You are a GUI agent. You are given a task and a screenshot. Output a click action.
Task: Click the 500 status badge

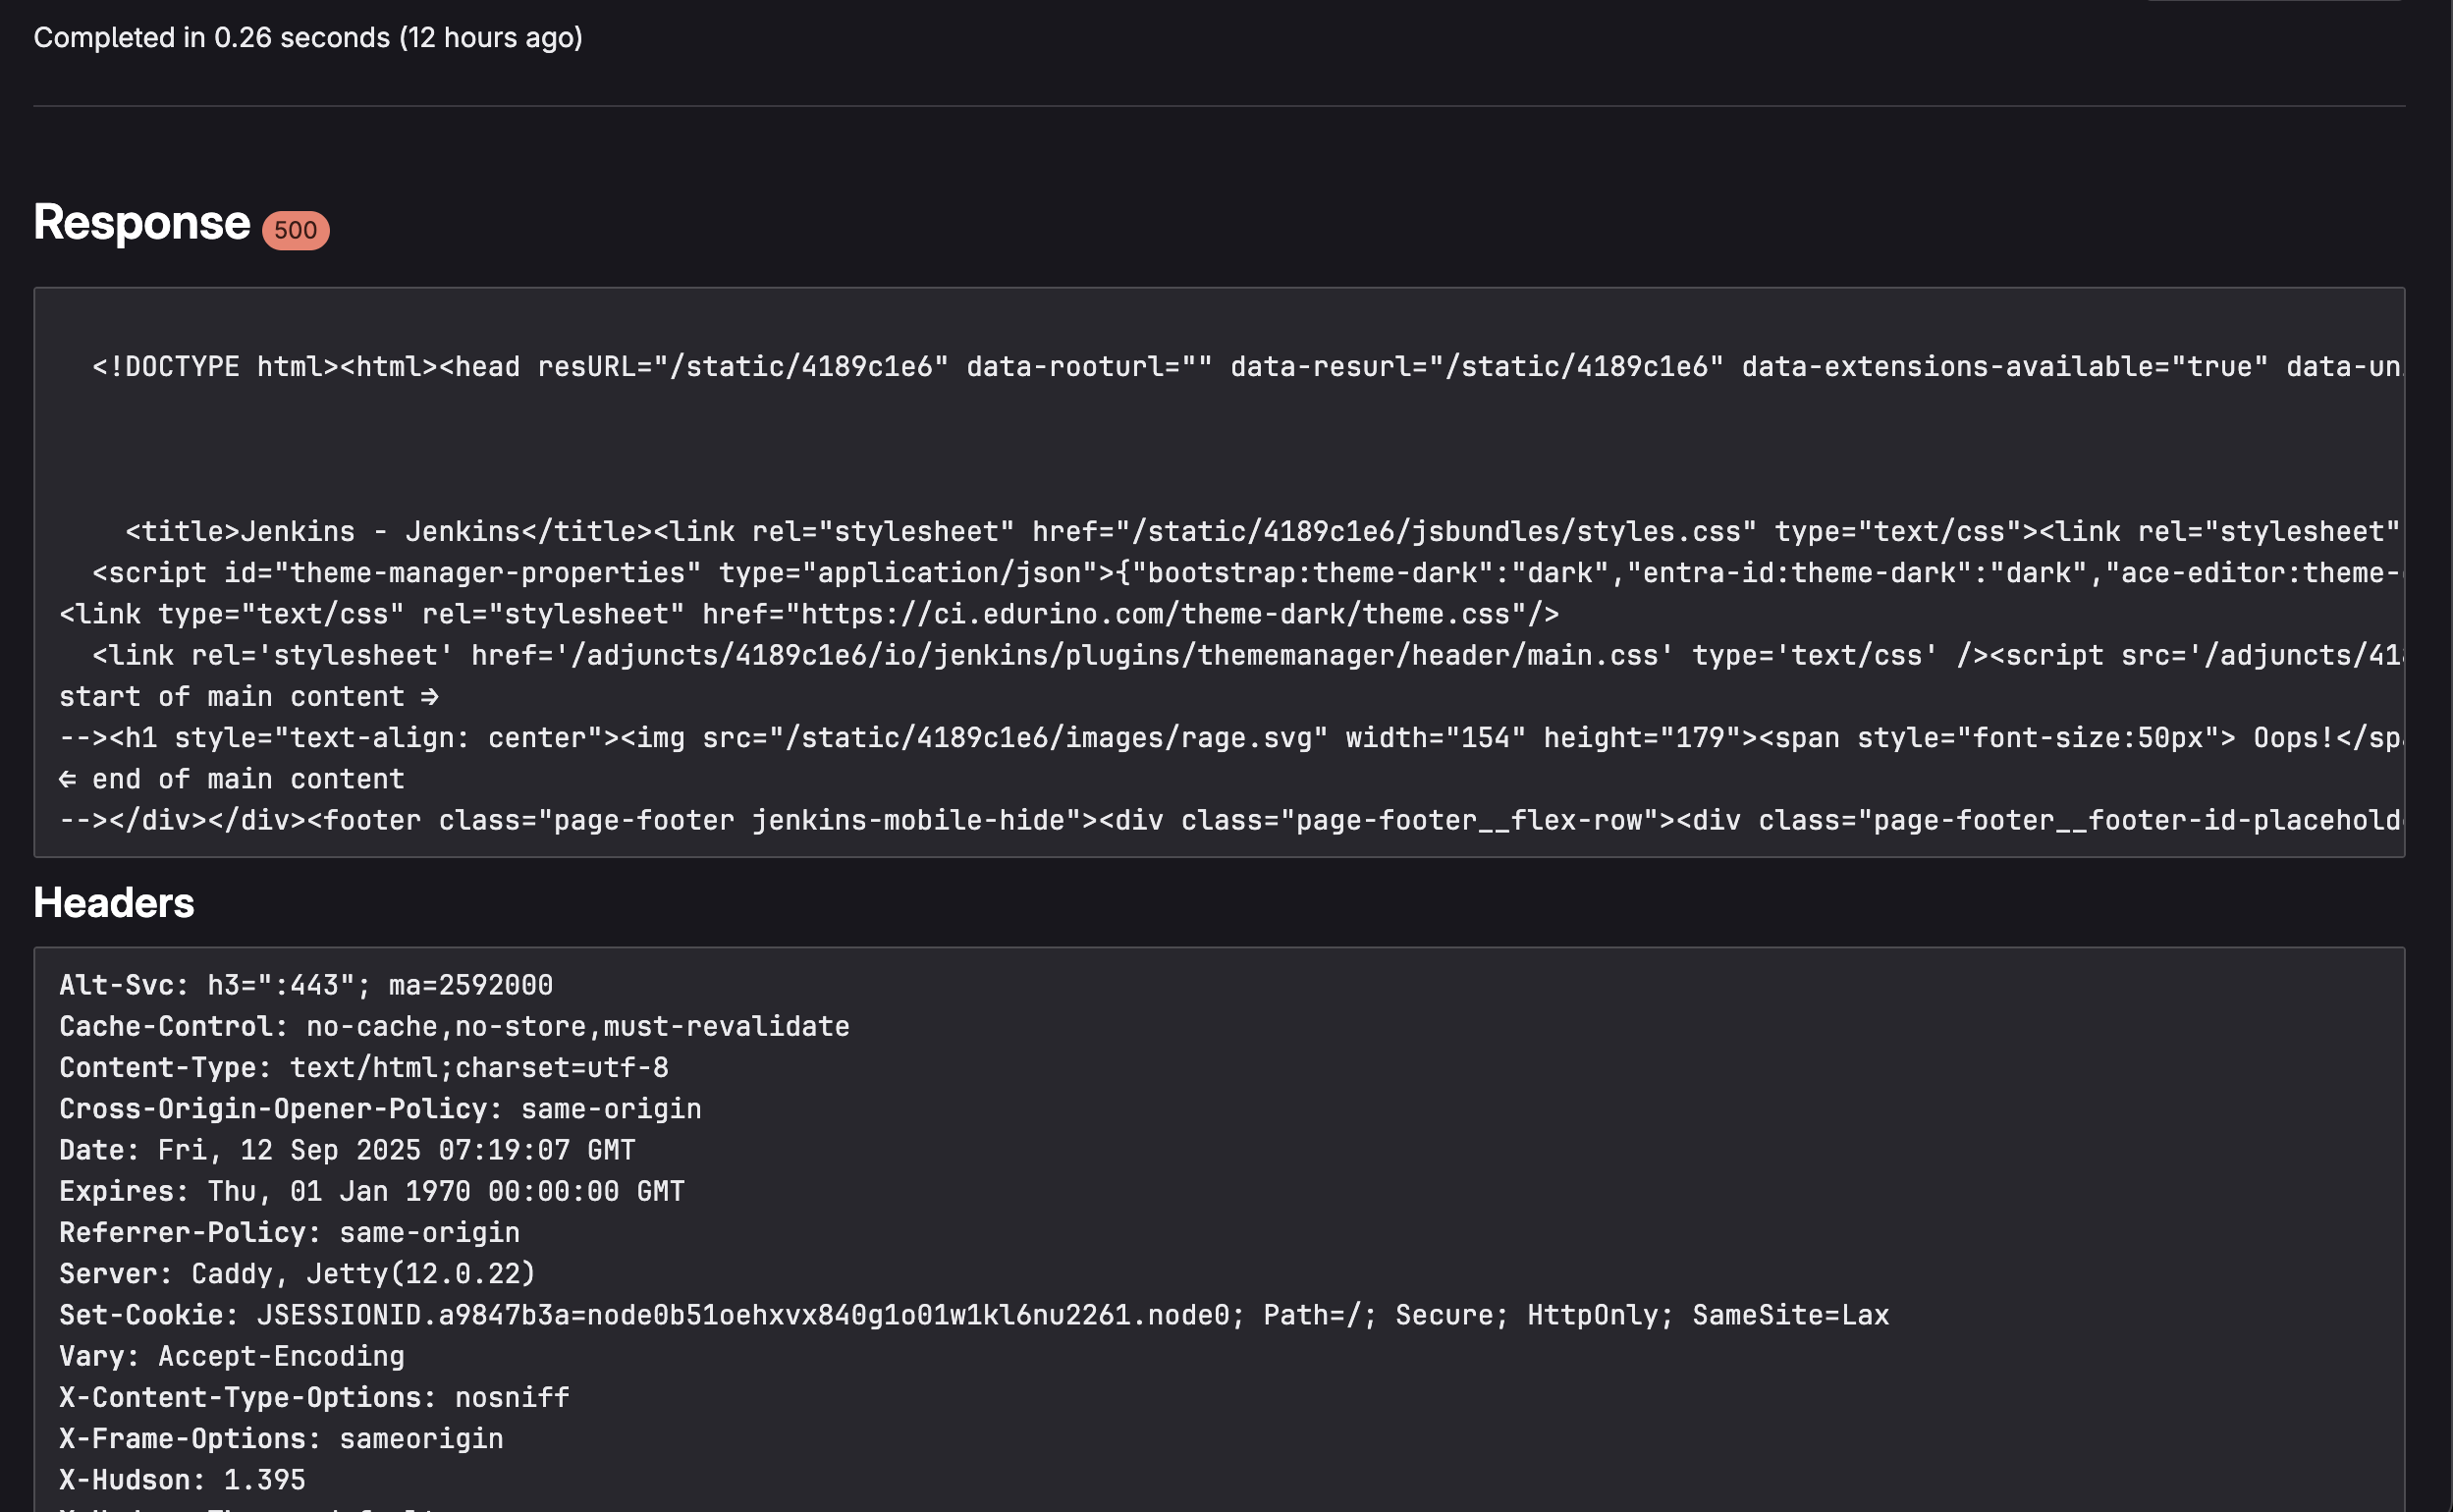coord(295,230)
